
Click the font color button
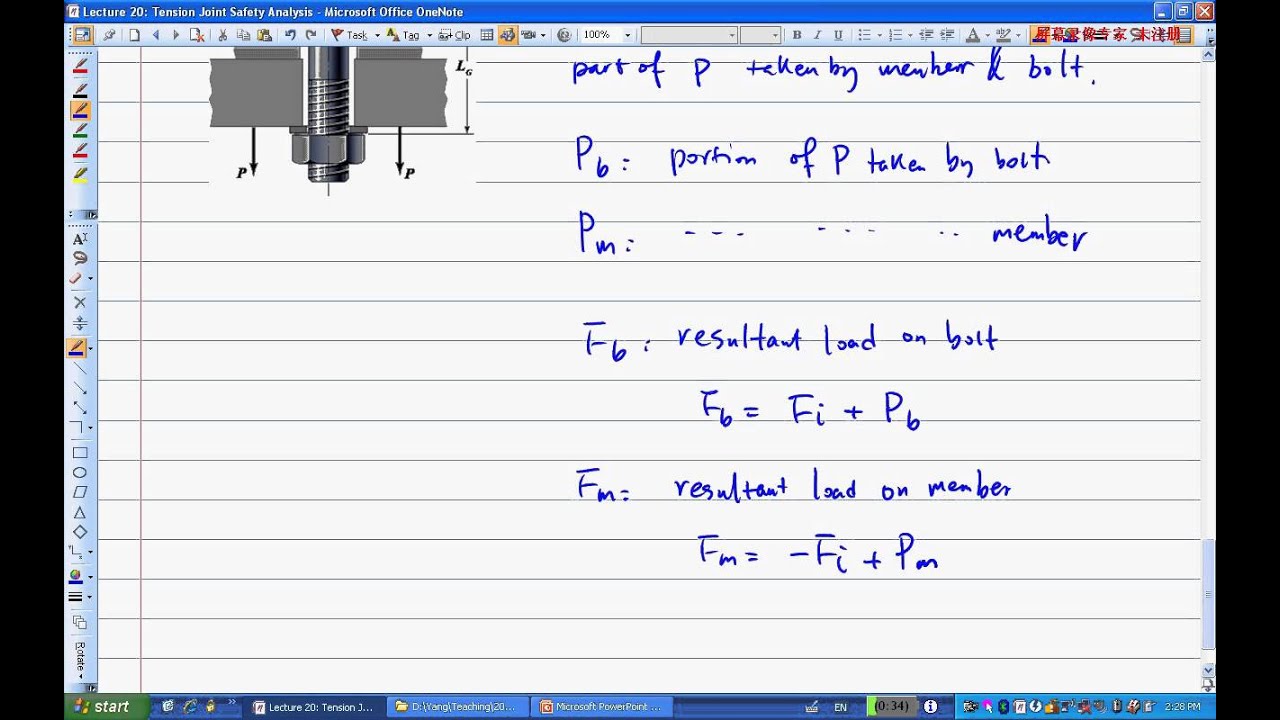(x=973, y=35)
